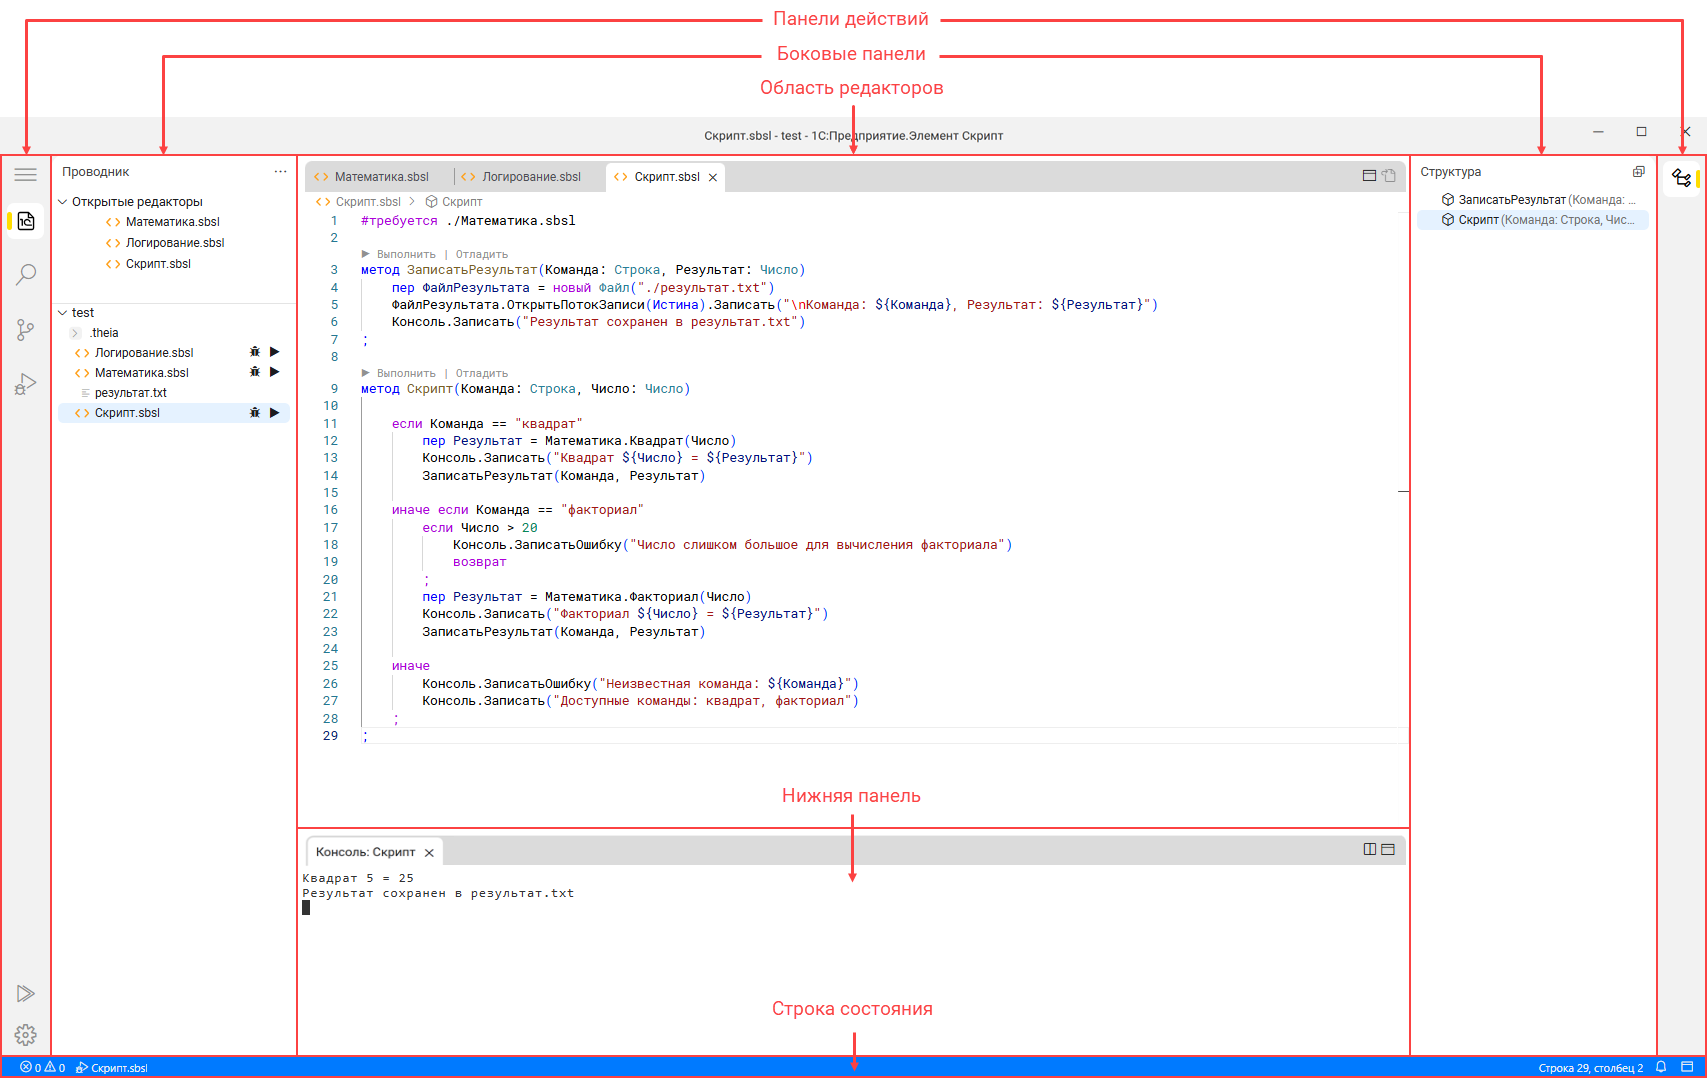
Task: Switch to the Математика.sbsl editor tab
Action: point(380,177)
